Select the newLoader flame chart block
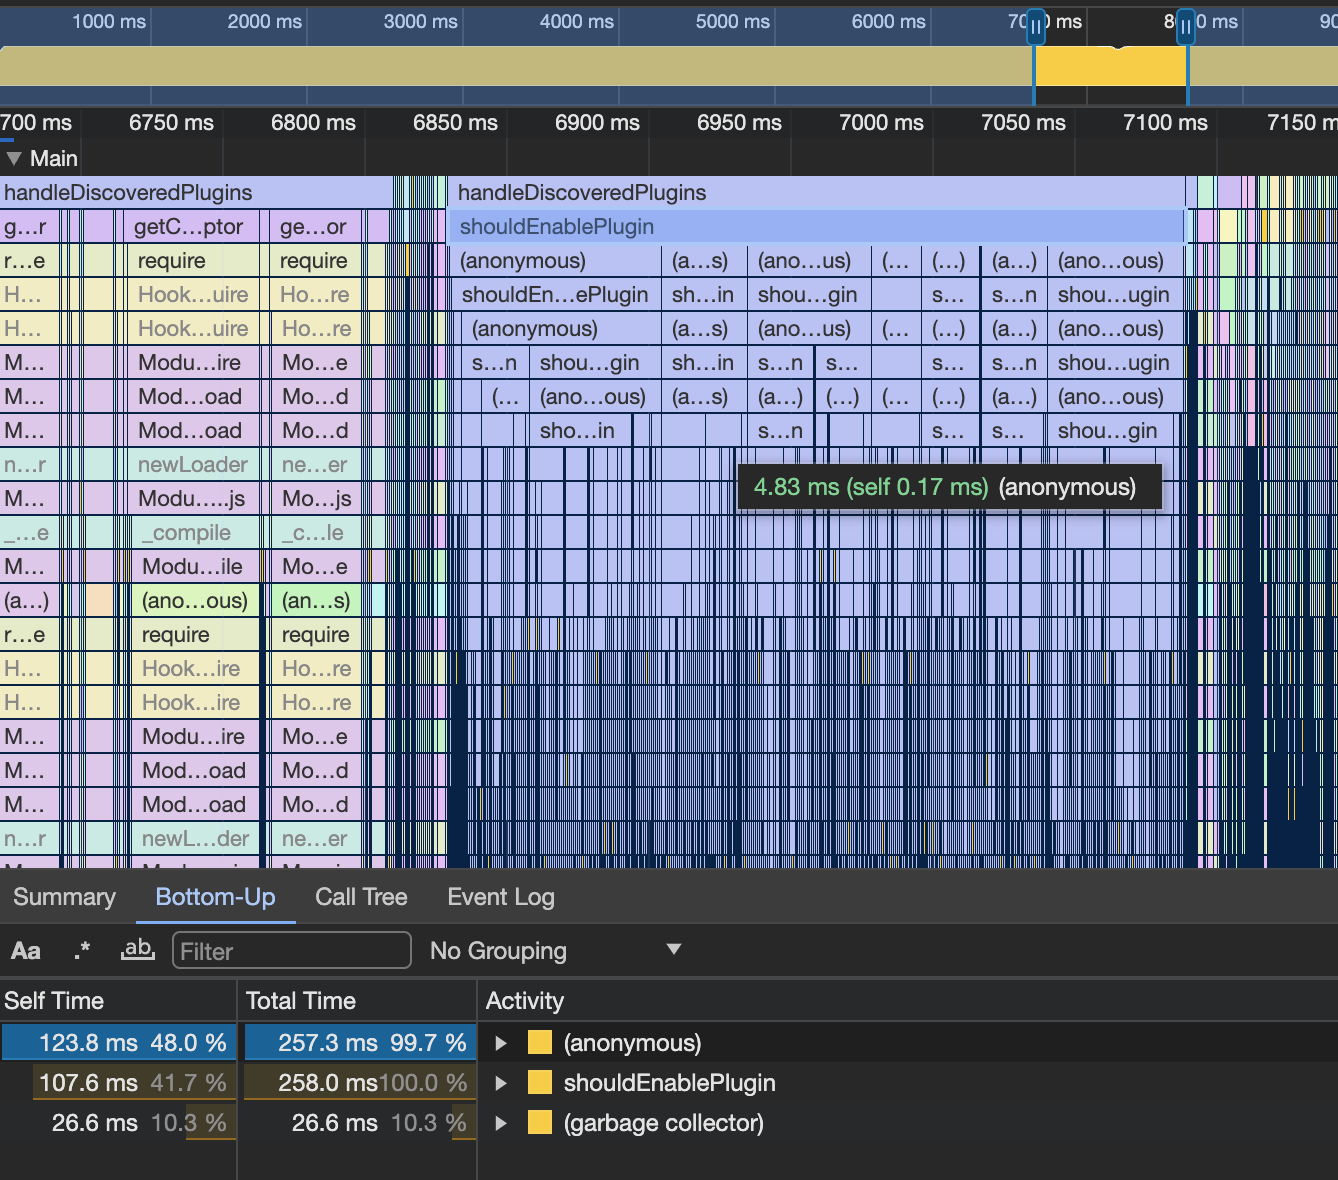1338x1180 pixels. pyautogui.click(x=196, y=465)
